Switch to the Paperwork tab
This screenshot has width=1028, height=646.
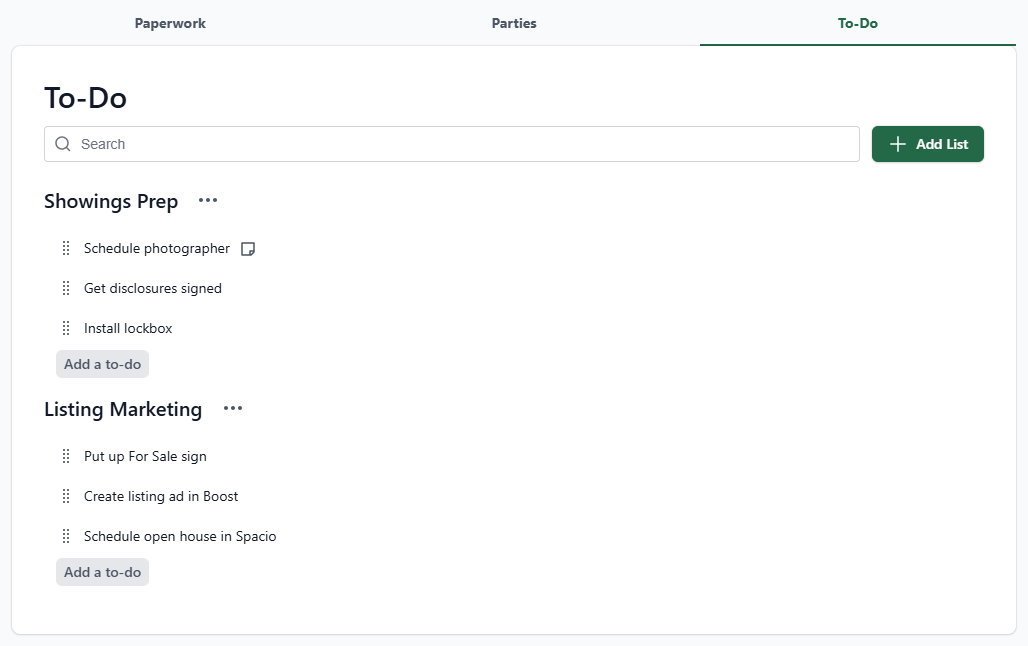170,23
